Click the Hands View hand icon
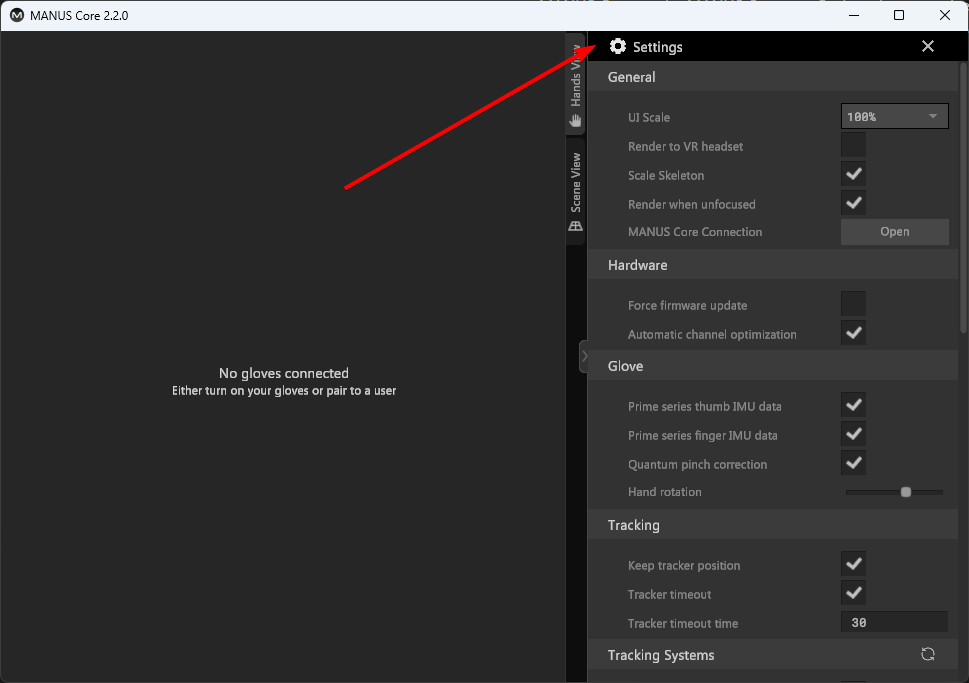This screenshot has width=969, height=683. pos(576,121)
